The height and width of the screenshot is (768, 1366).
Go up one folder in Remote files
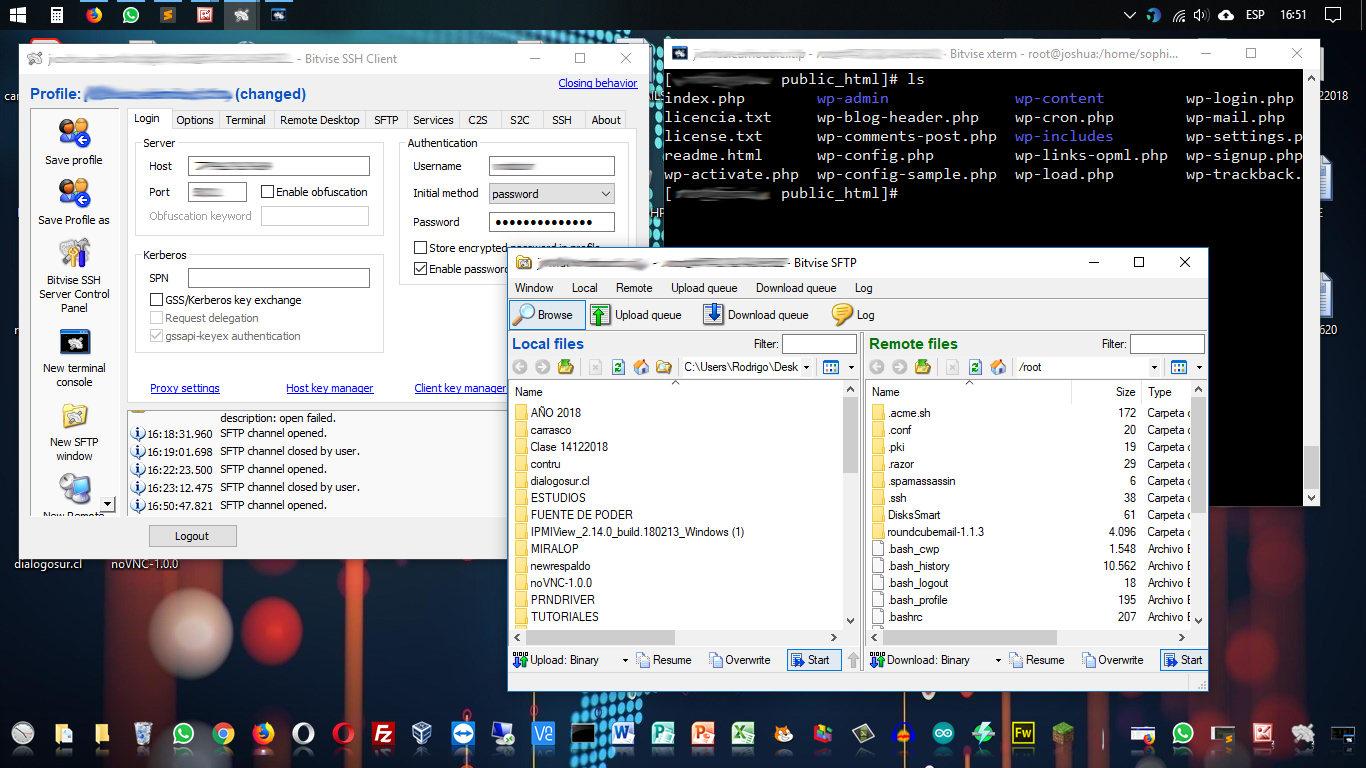[922, 367]
